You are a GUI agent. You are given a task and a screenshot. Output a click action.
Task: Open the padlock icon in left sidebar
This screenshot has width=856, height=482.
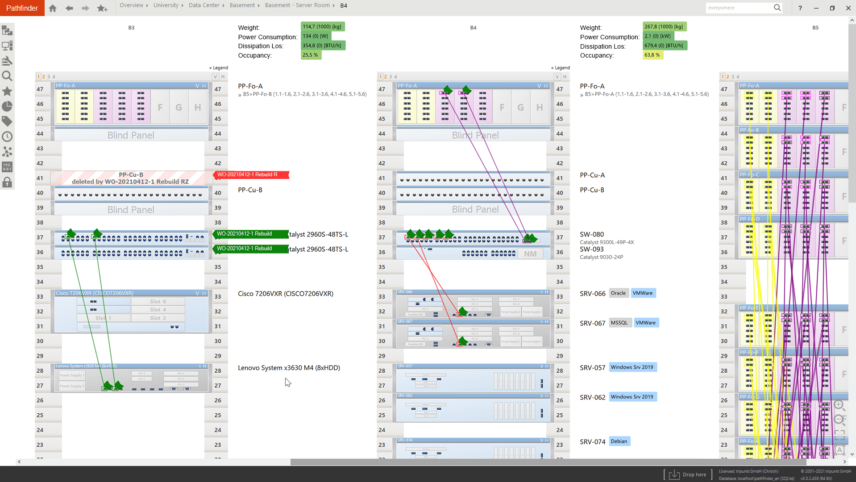click(x=7, y=182)
